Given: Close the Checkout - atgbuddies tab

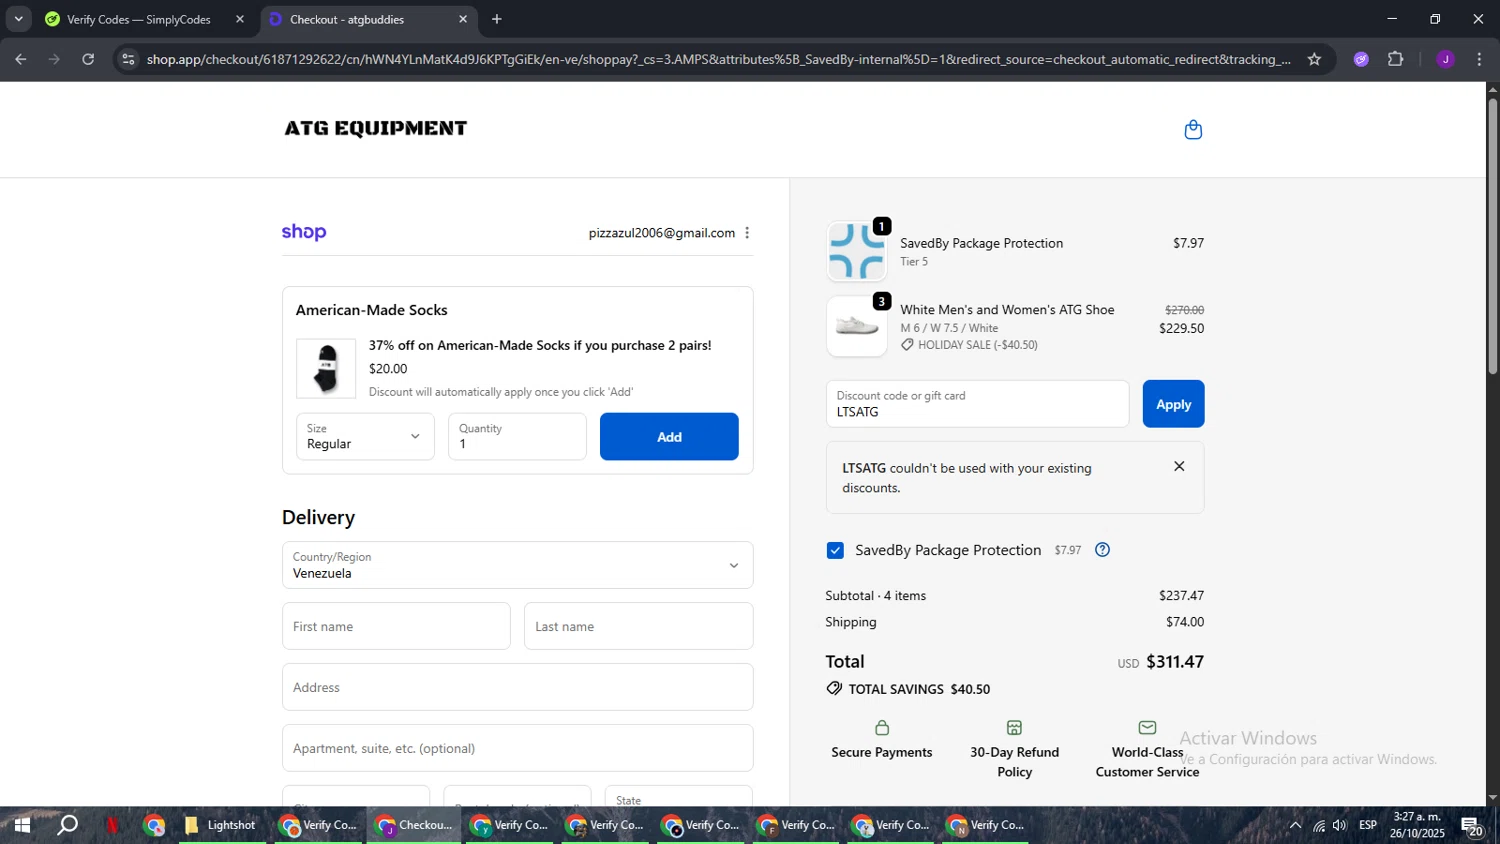Looking at the screenshot, I should pos(463,19).
